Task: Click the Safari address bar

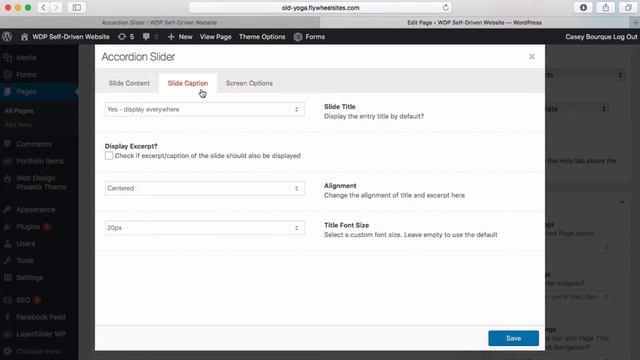Action: click(x=320, y=7)
